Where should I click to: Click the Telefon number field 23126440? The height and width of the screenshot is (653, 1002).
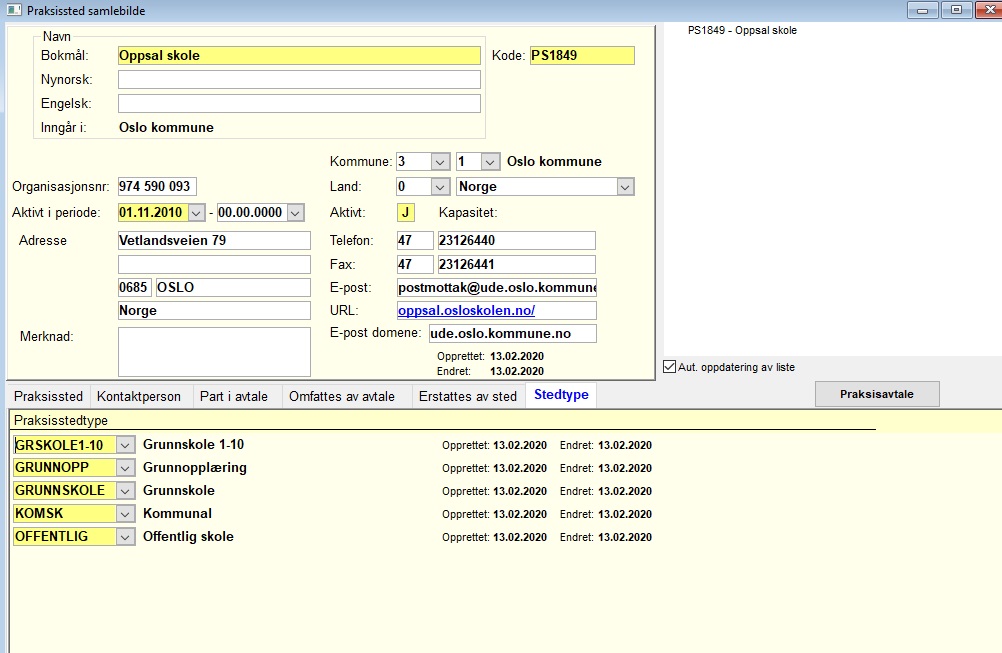[516, 241]
